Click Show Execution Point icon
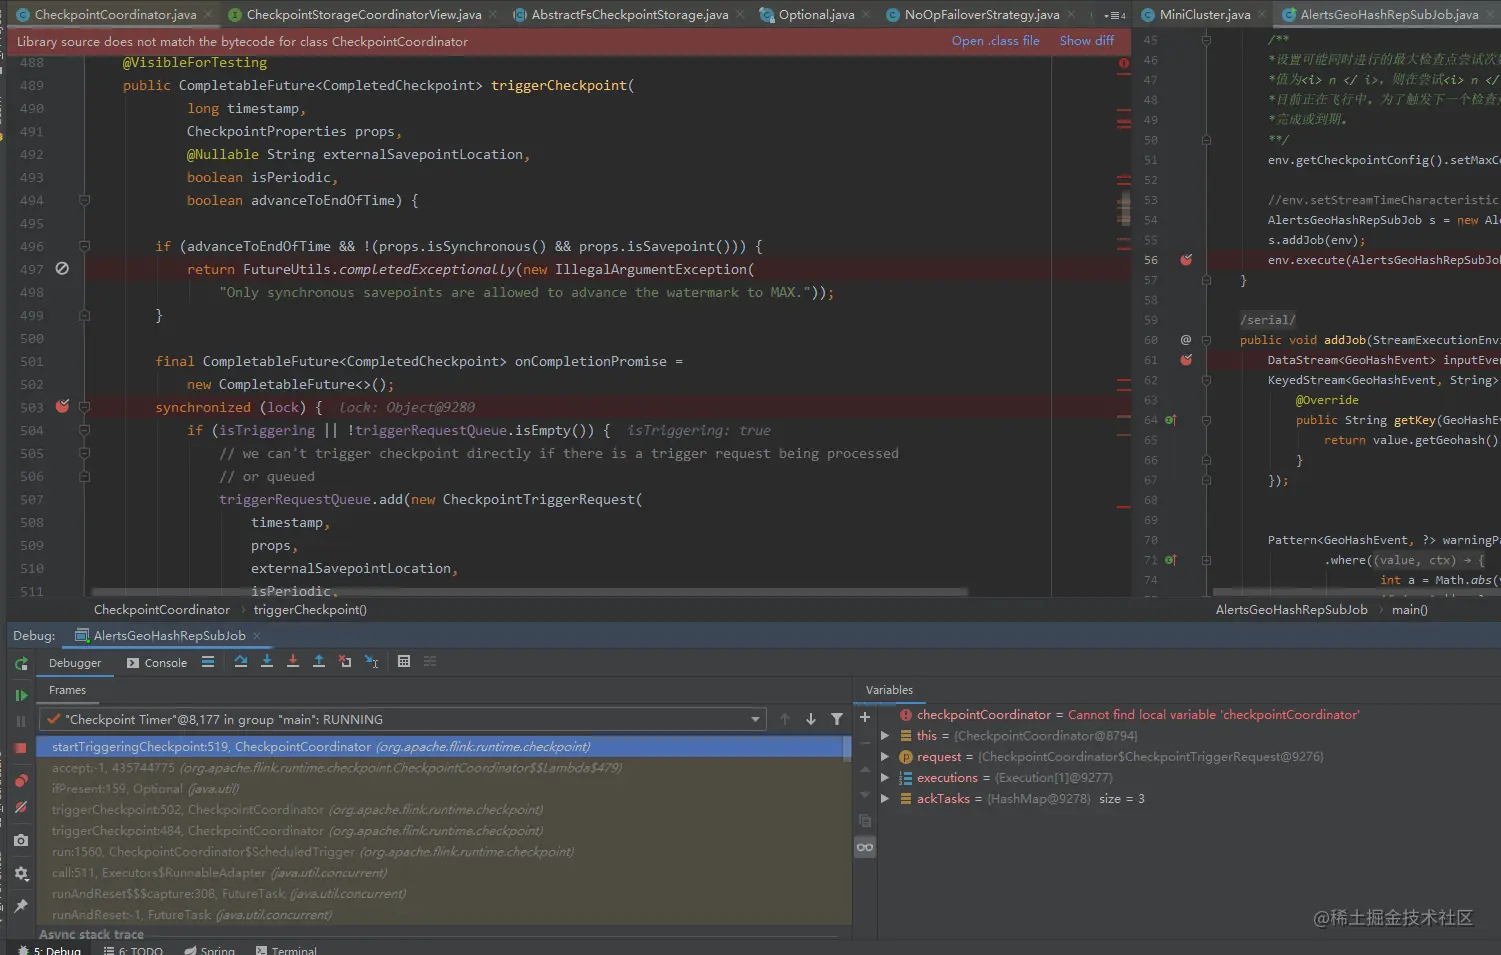 (208, 661)
